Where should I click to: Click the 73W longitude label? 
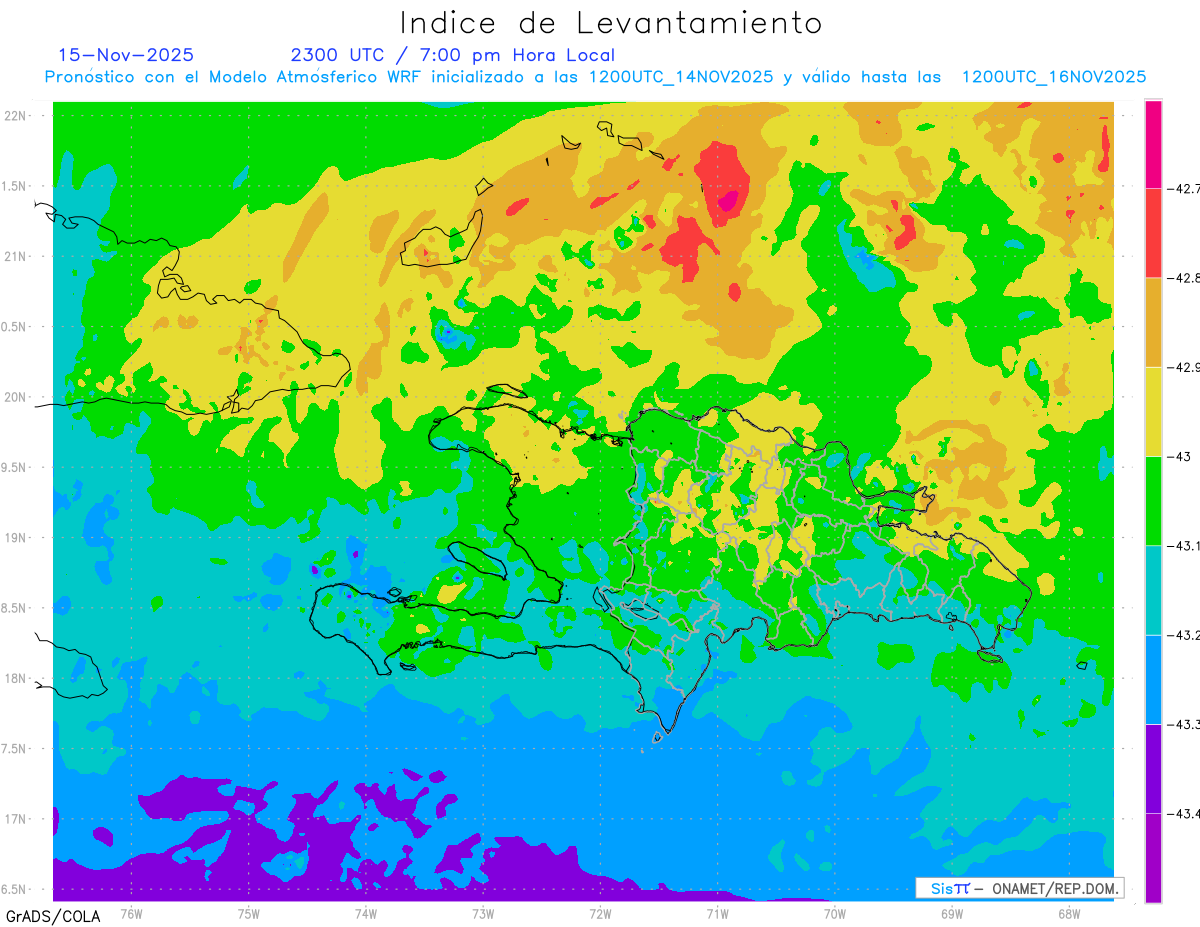coord(483,913)
